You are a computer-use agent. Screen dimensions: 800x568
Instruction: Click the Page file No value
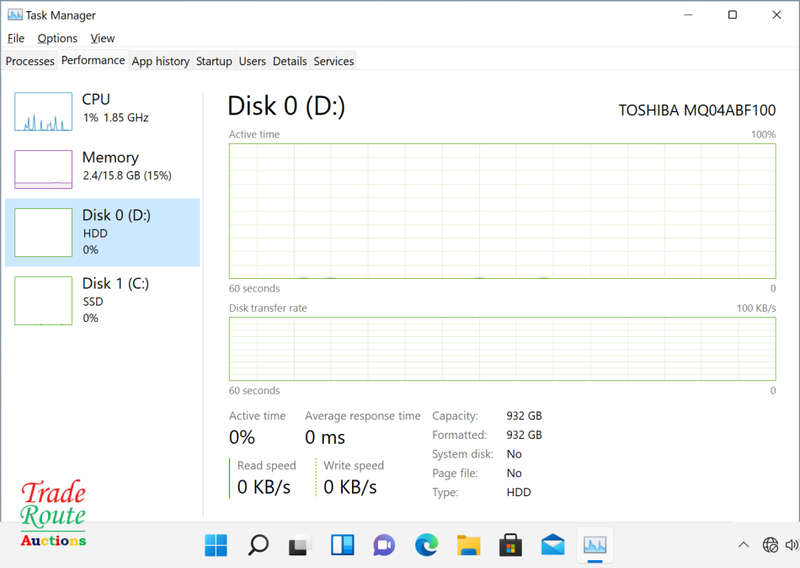click(x=514, y=473)
